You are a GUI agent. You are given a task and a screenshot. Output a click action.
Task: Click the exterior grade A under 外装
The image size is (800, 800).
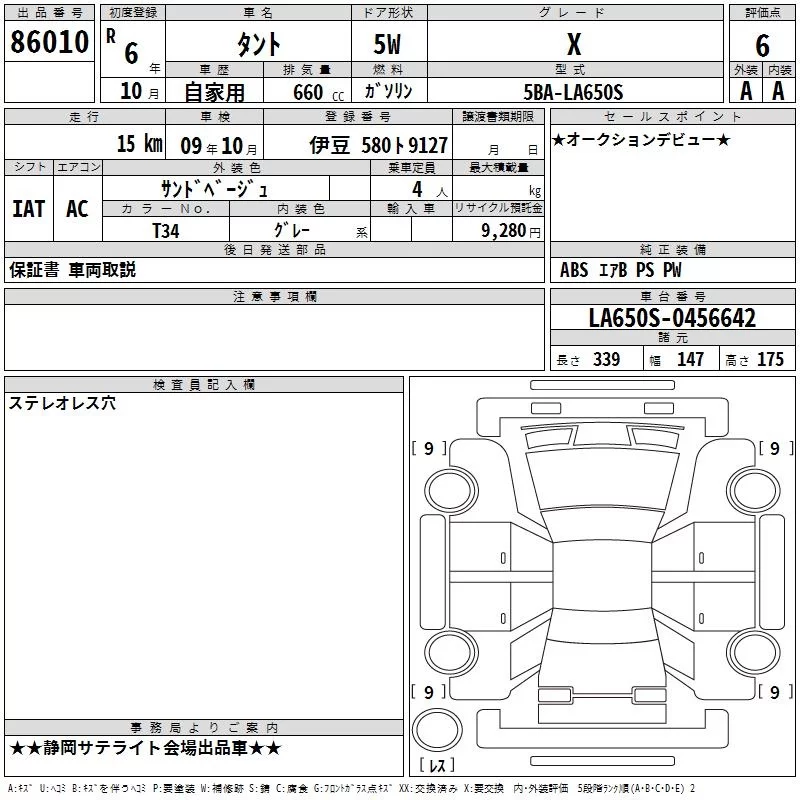click(x=745, y=91)
